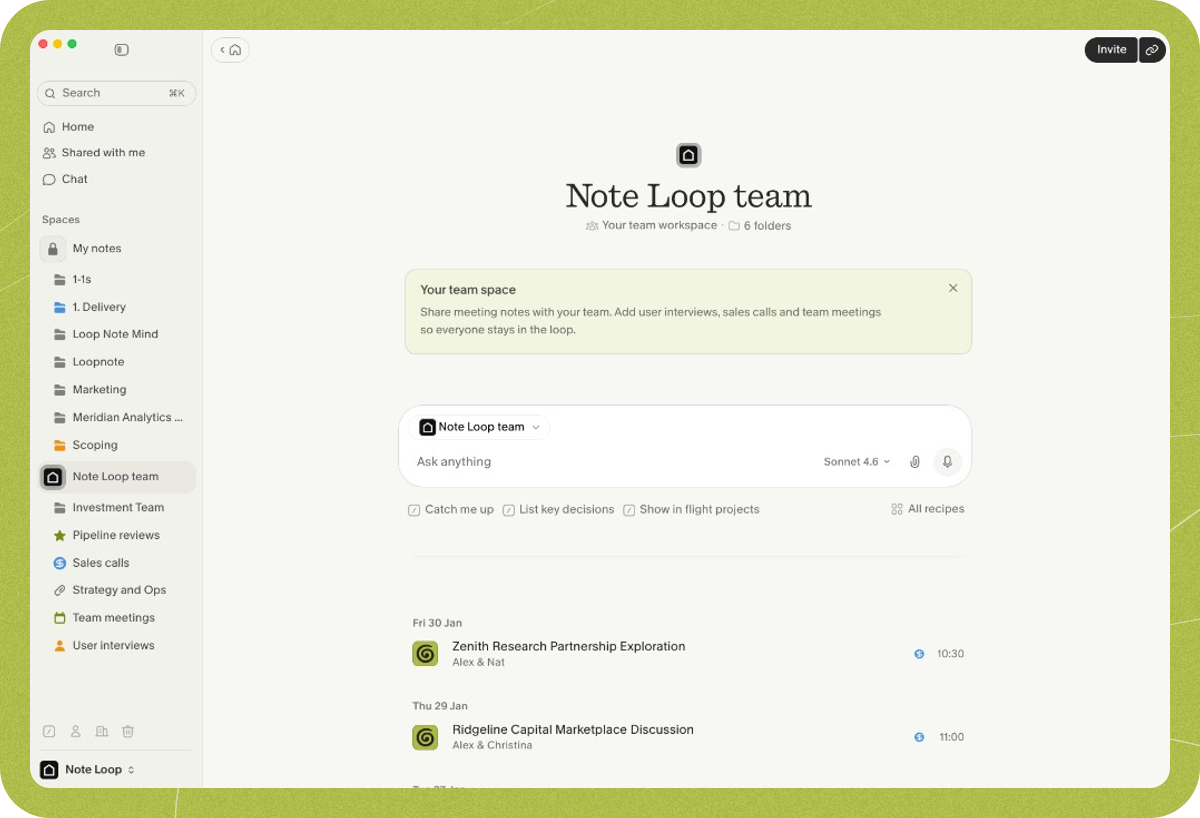1200x818 pixels.
Task: Run the List key decisions recipe
Action: [x=558, y=510]
